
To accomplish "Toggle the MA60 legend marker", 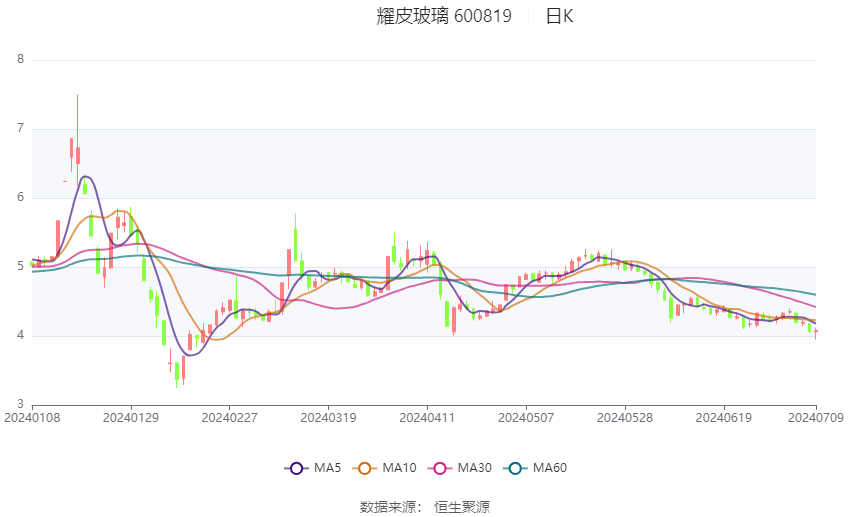I will coord(515,468).
